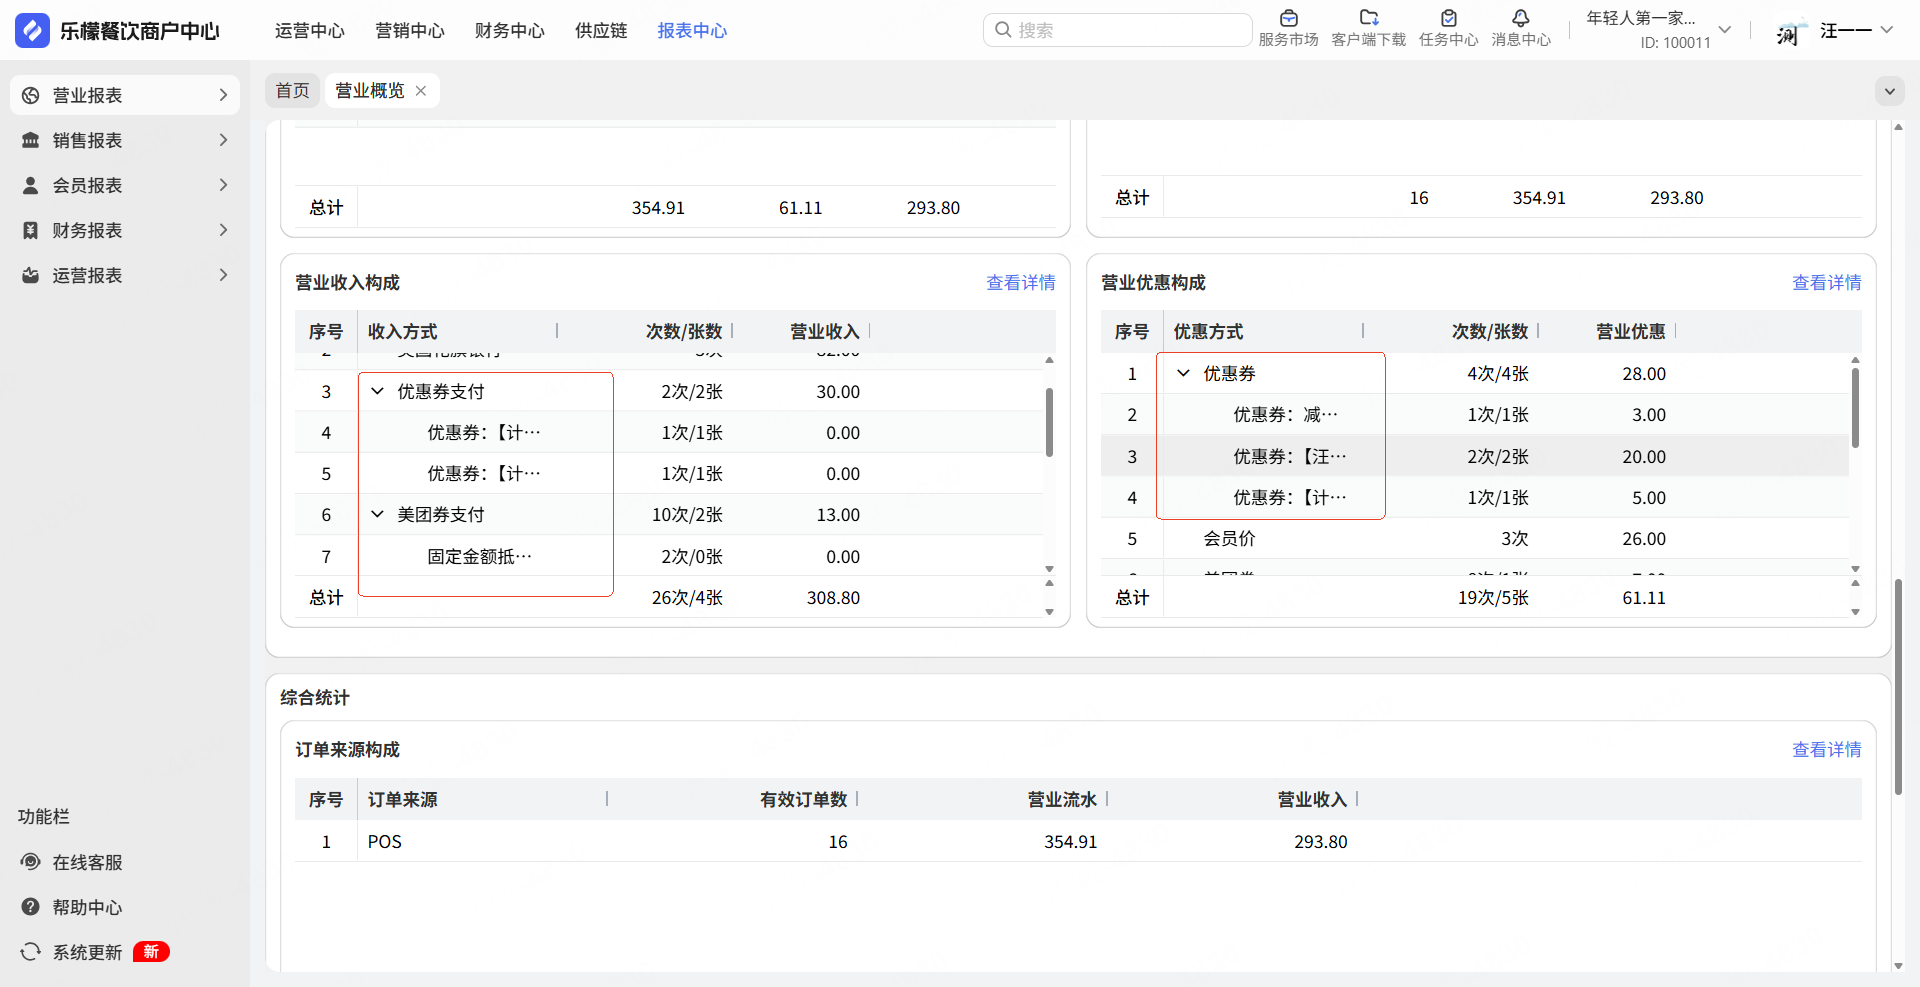The image size is (1920, 987).
Task: Click 查看详情 link for 订单来源构成
Action: click(x=1826, y=750)
